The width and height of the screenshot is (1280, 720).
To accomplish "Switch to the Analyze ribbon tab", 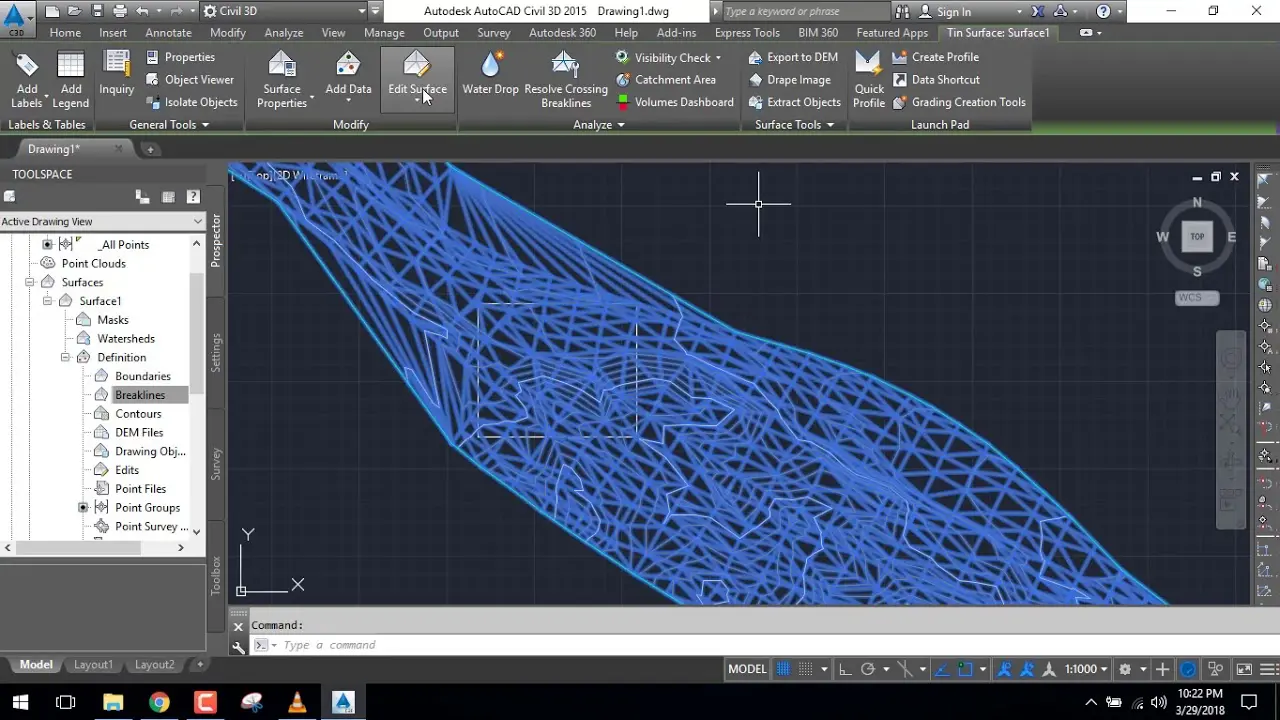I will (283, 33).
